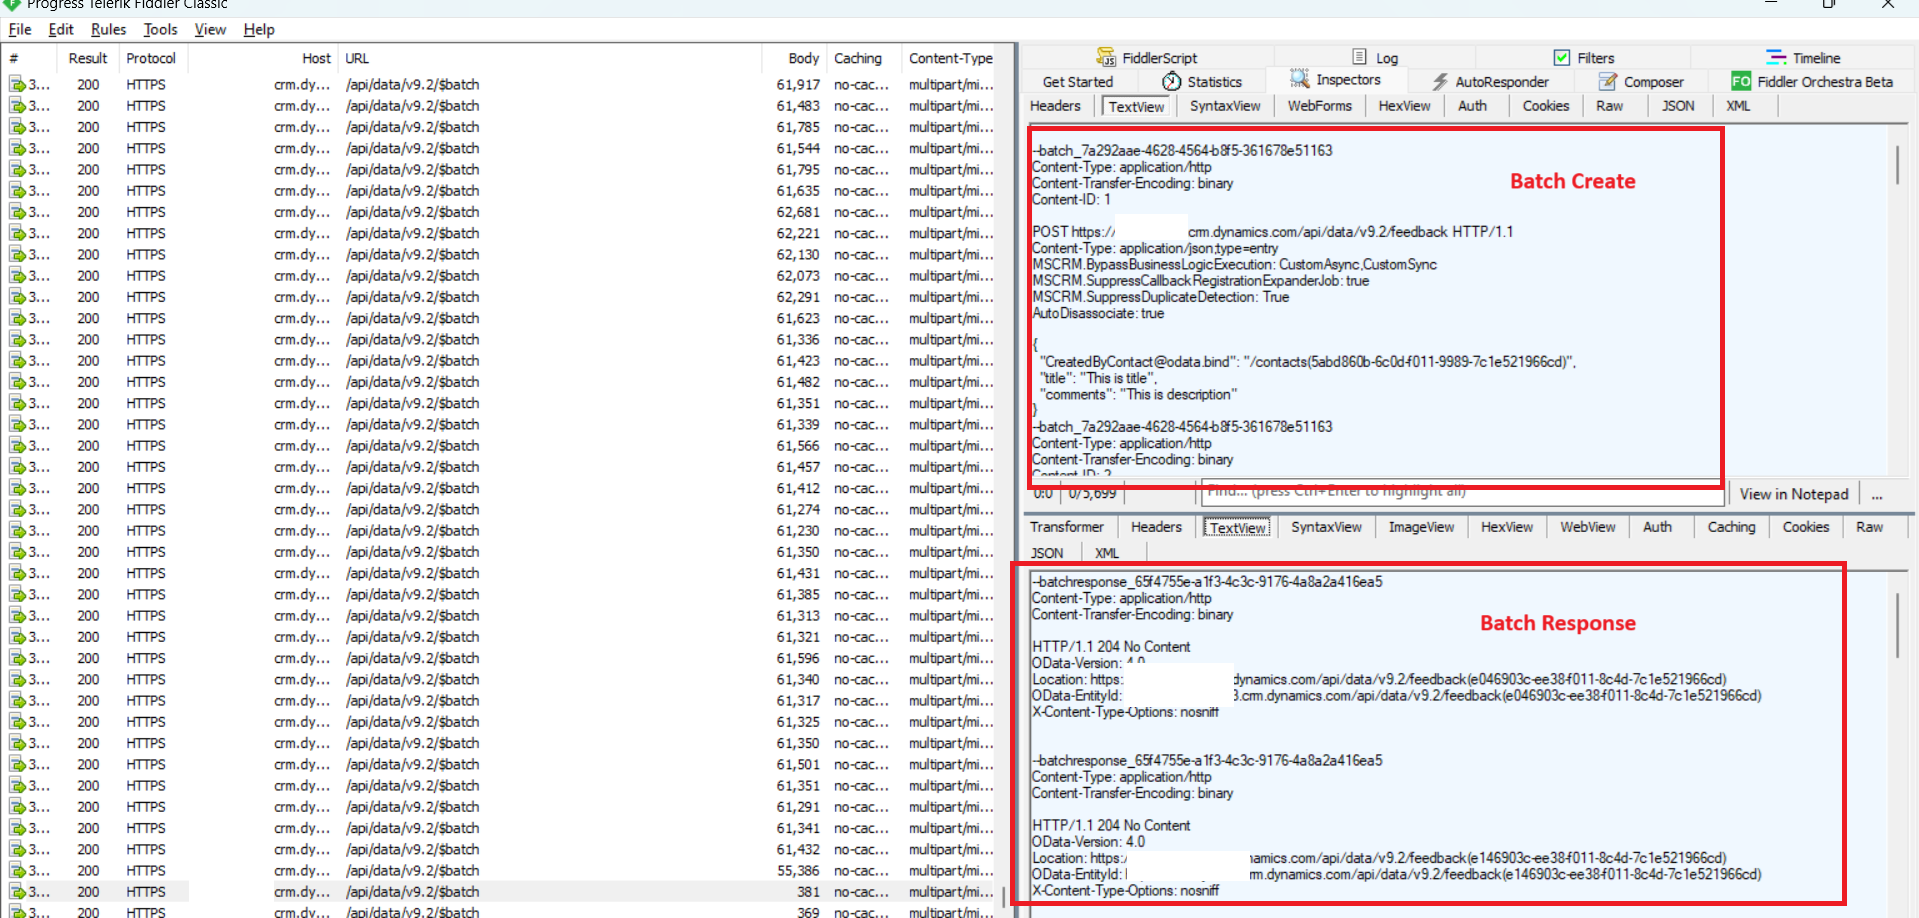
Task: Click the body value 61,230
Action: coord(798,531)
